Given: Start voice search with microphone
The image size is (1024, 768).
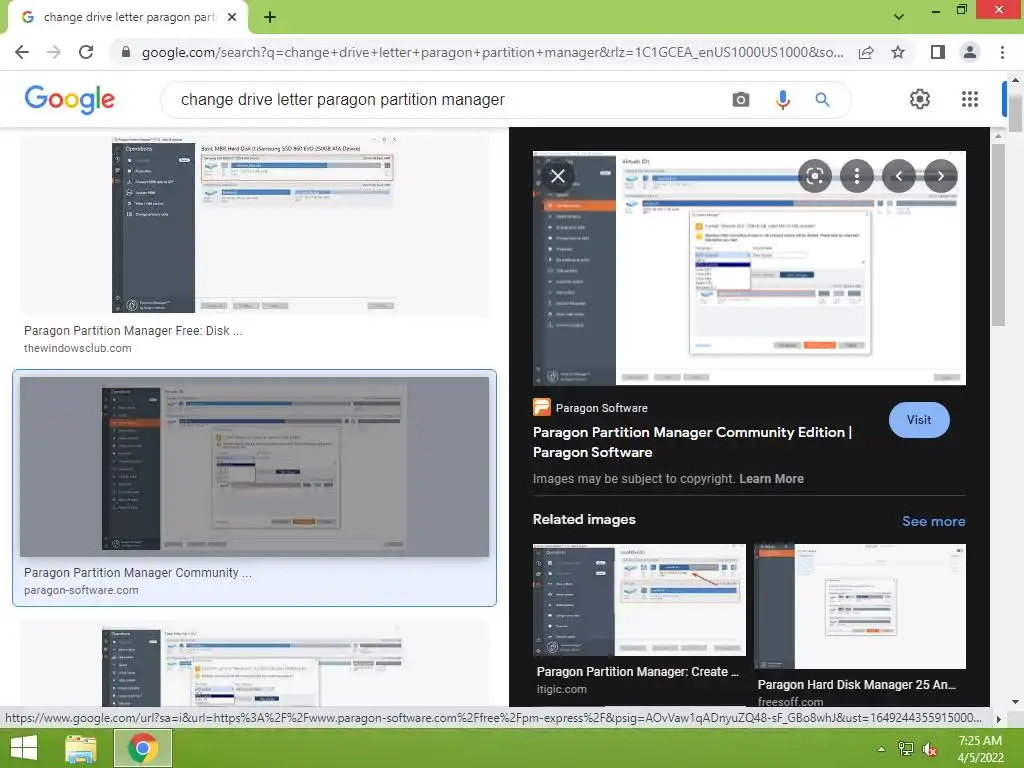Looking at the screenshot, I should (782, 99).
